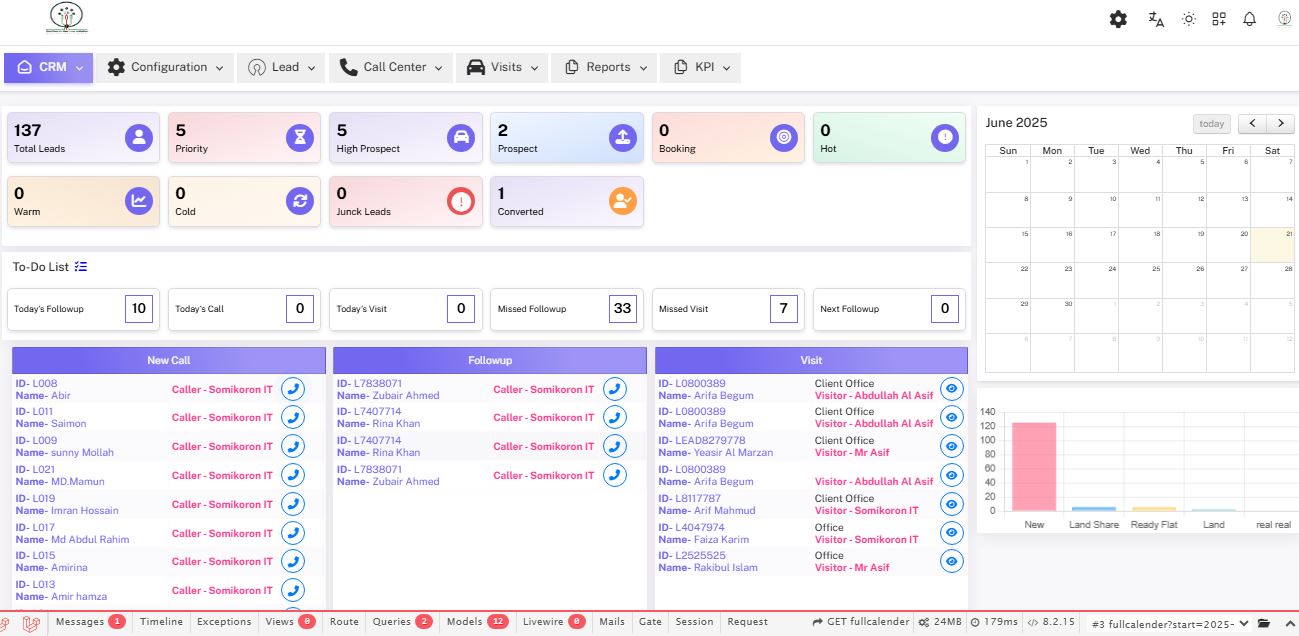Viewport: 1299px width, 636px height.
Task: Open the settings gear in top header
Action: click(x=1118, y=19)
